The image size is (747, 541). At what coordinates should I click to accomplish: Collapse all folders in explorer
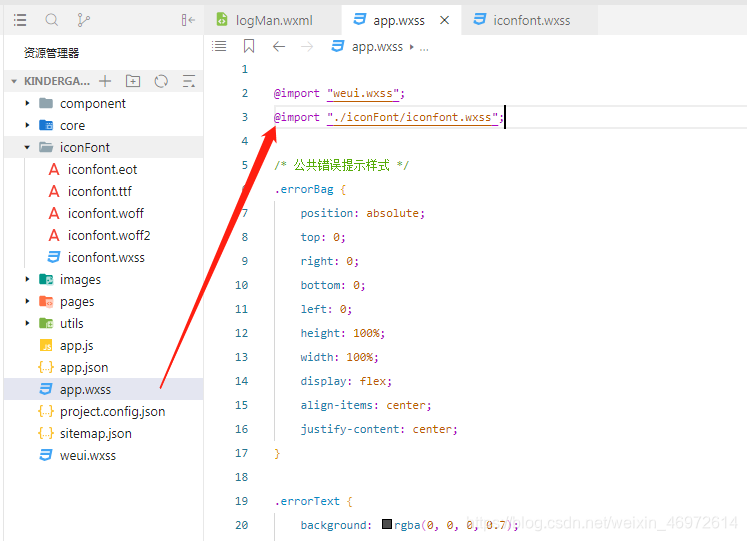pos(189,81)
